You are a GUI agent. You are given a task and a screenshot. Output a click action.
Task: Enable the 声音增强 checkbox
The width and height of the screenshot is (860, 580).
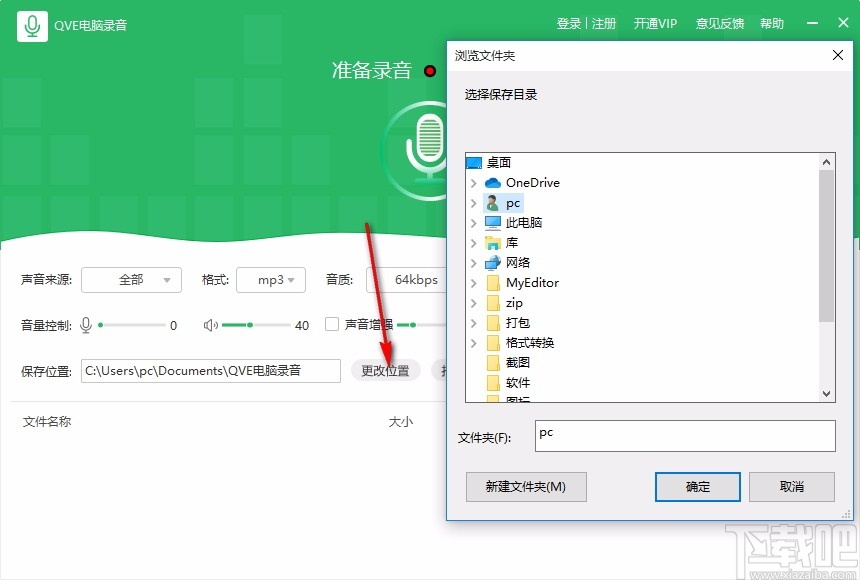point(332,325)
